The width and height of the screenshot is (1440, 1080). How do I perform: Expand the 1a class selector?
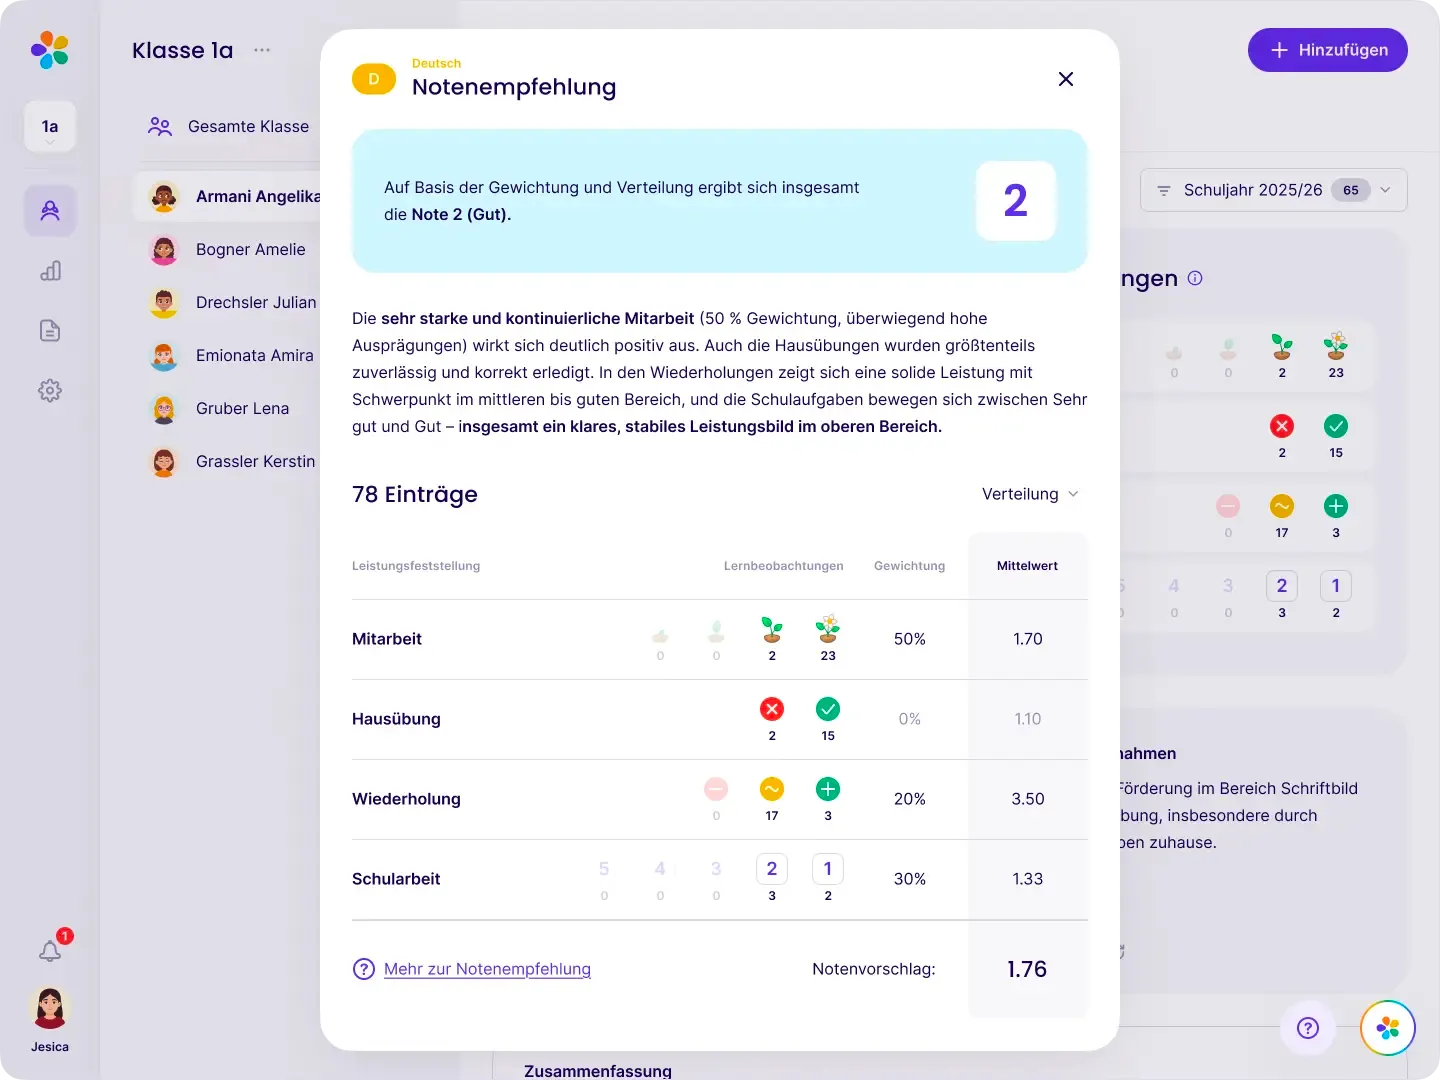pos(50,128)
